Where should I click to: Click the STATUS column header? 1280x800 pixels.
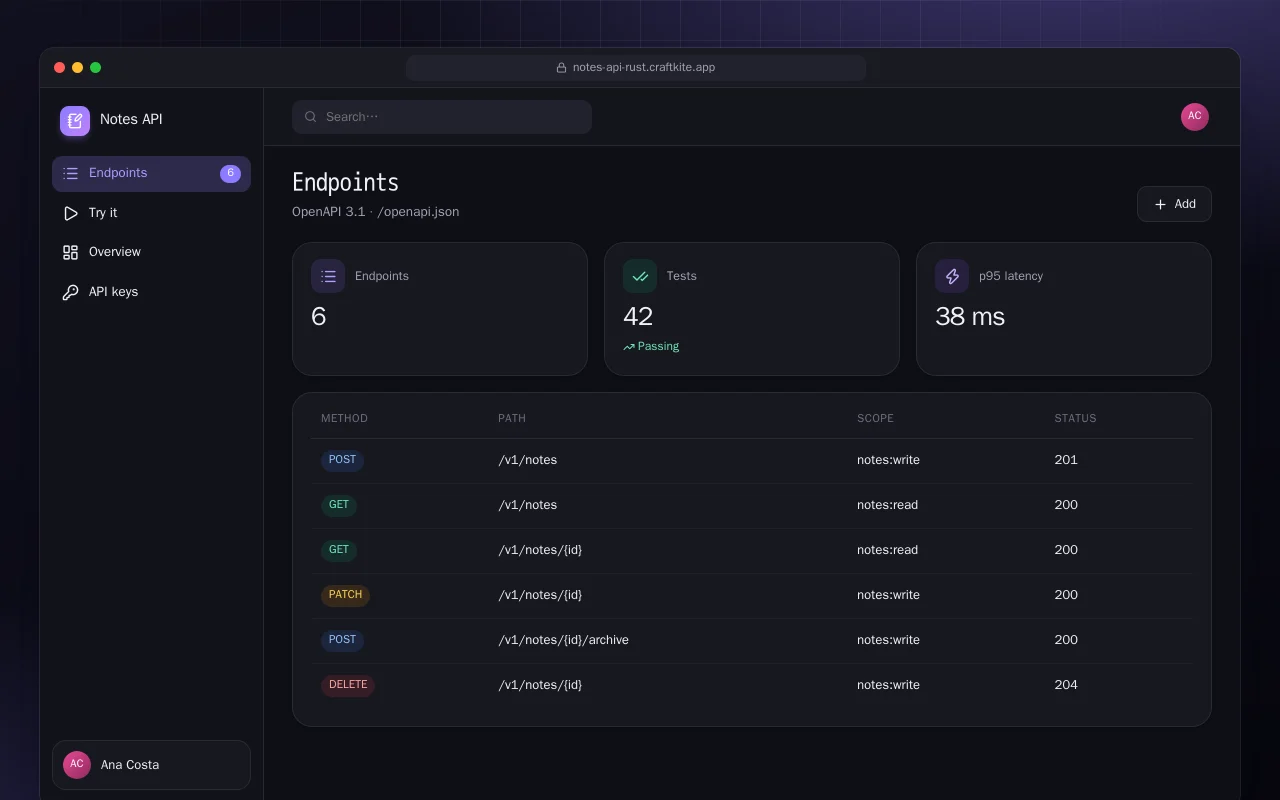click(x=1075, y=418)
